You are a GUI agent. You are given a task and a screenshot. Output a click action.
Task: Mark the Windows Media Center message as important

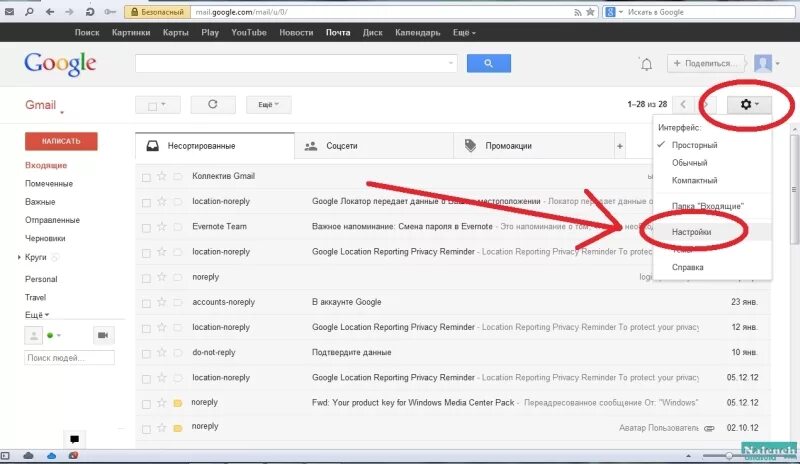coord(178,403)
